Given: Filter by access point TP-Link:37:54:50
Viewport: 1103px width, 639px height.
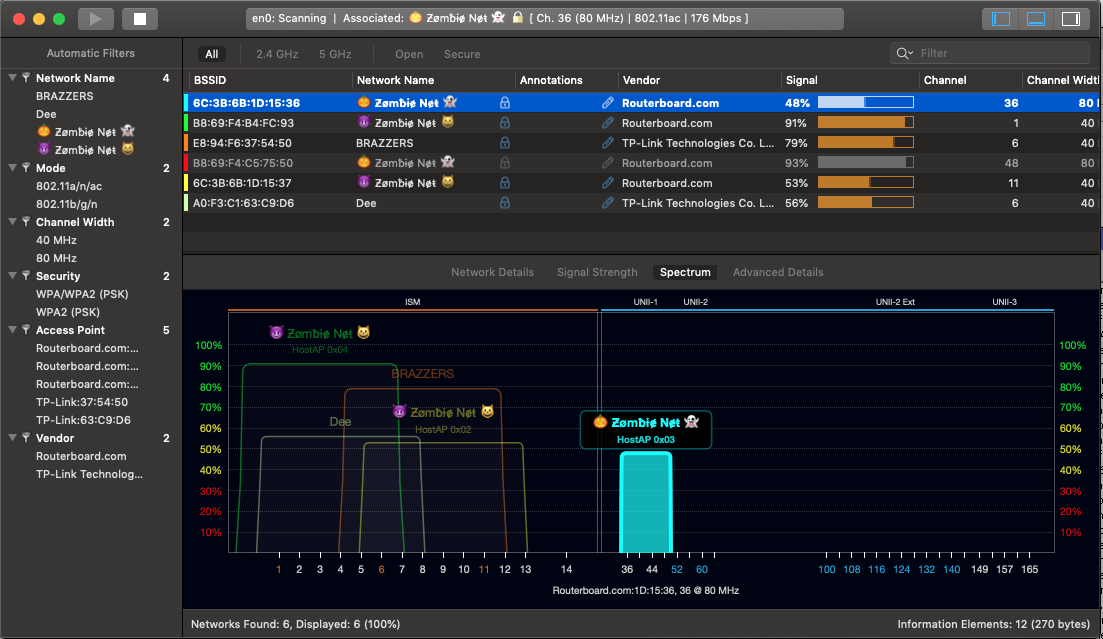Looking at the screenshot, I should pyautogui.click(x=82, y=402).
